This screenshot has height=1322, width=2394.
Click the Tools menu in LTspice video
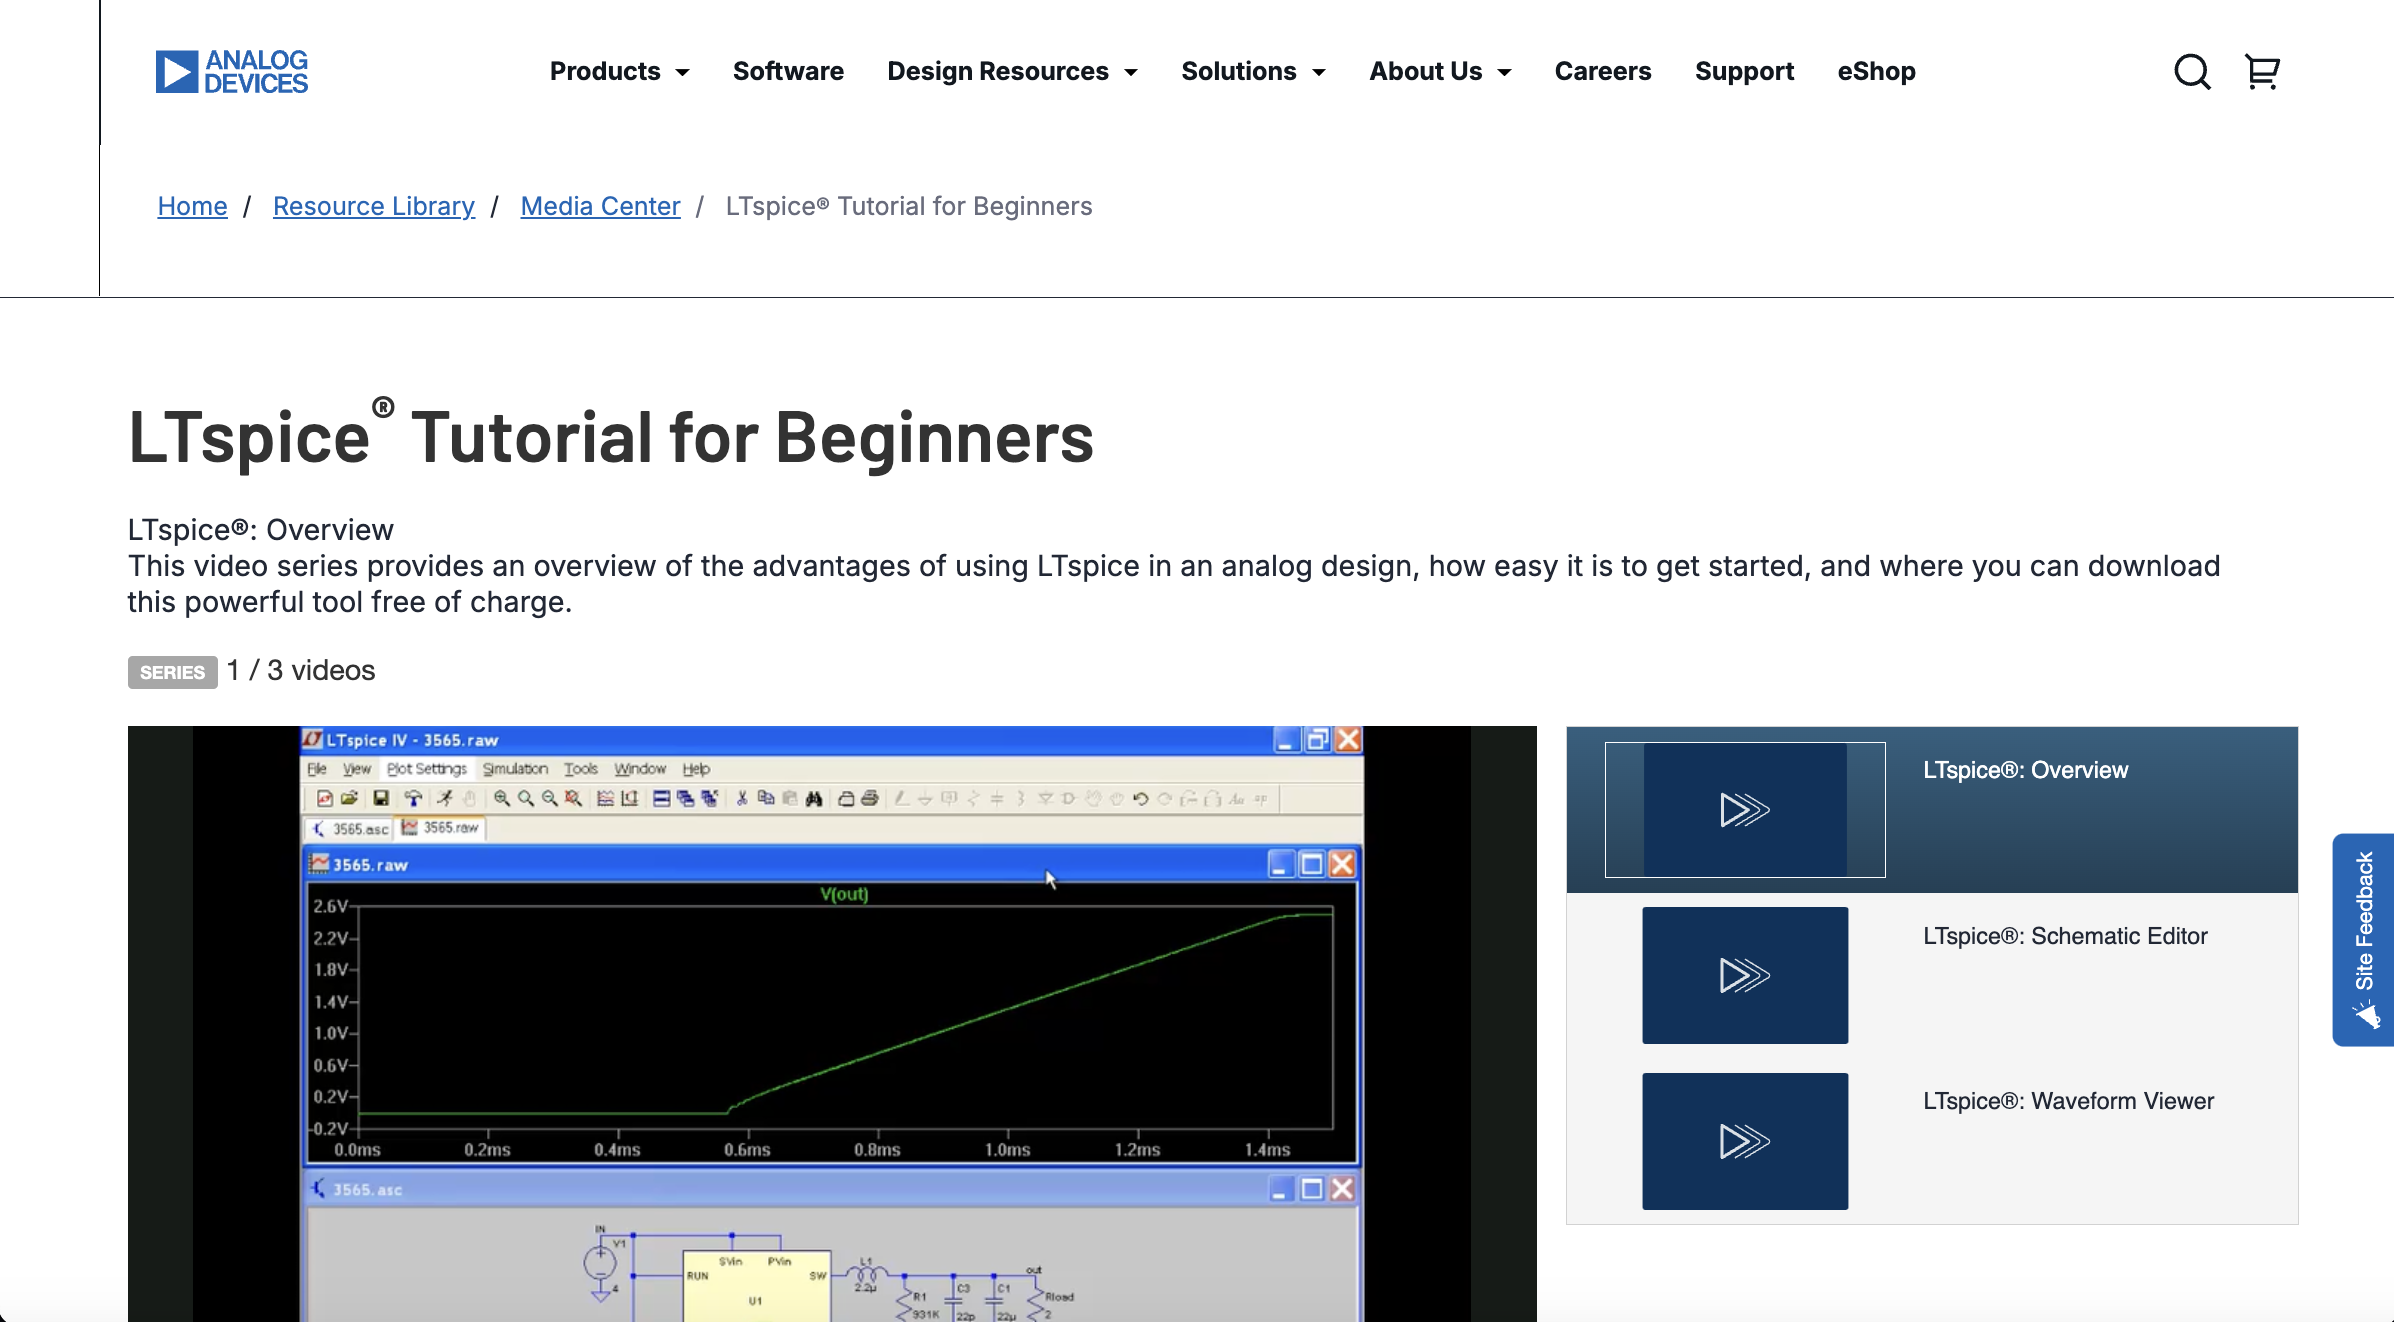(581, 769)
